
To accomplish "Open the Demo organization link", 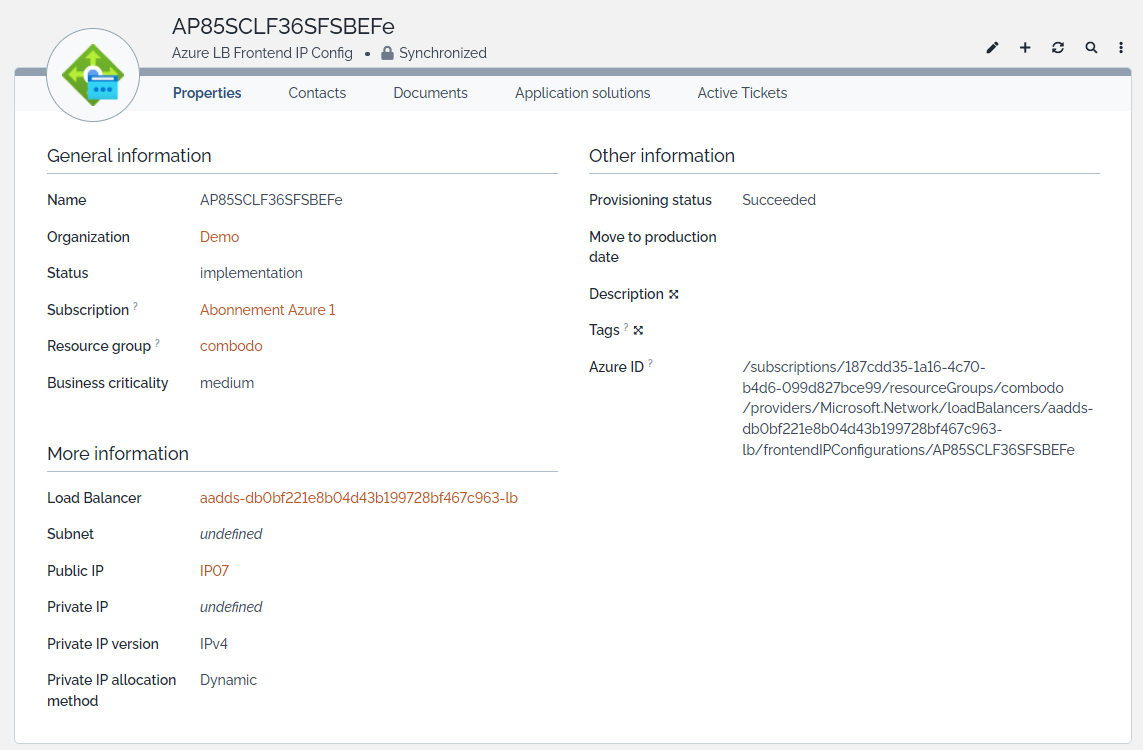I will pyautogui.click(x=219, y=237).
